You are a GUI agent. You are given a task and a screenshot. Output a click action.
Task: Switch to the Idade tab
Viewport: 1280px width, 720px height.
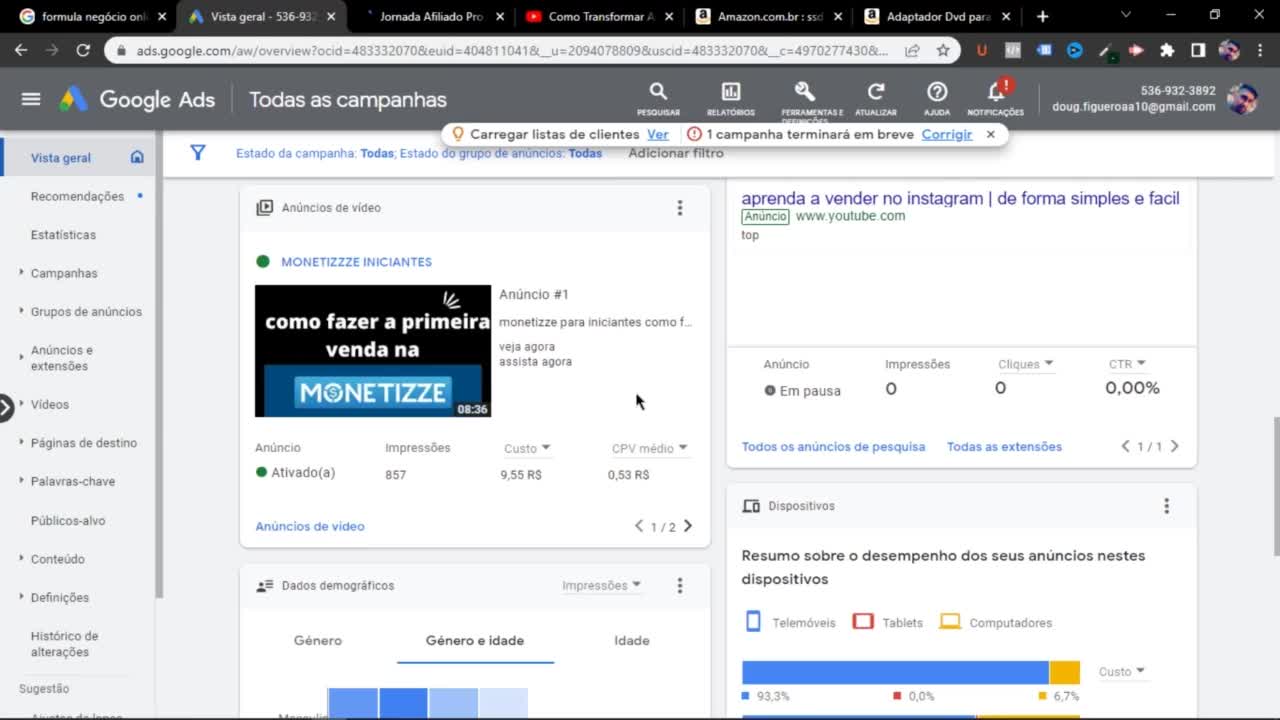pos(632,641)
